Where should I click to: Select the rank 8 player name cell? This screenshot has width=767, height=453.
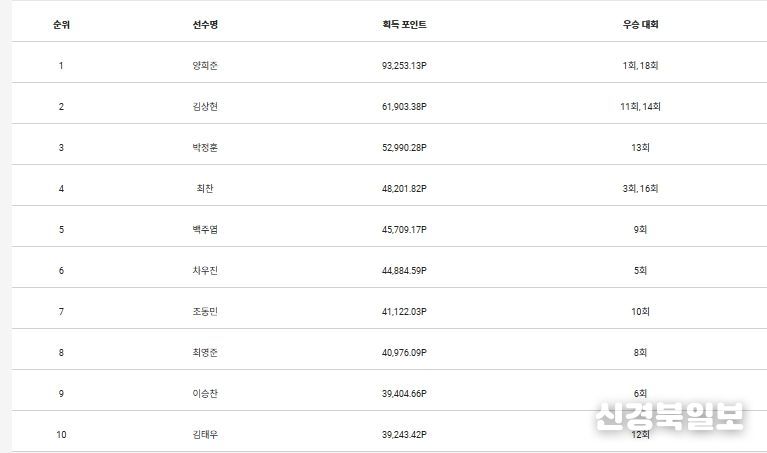click(x=206, y=352)
